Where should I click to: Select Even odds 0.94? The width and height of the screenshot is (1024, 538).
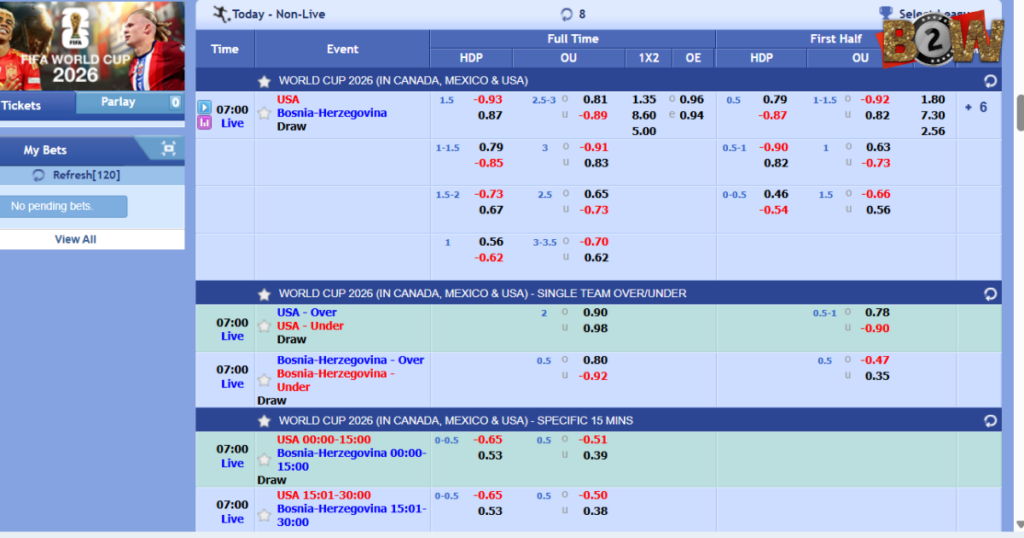(692, 116)
